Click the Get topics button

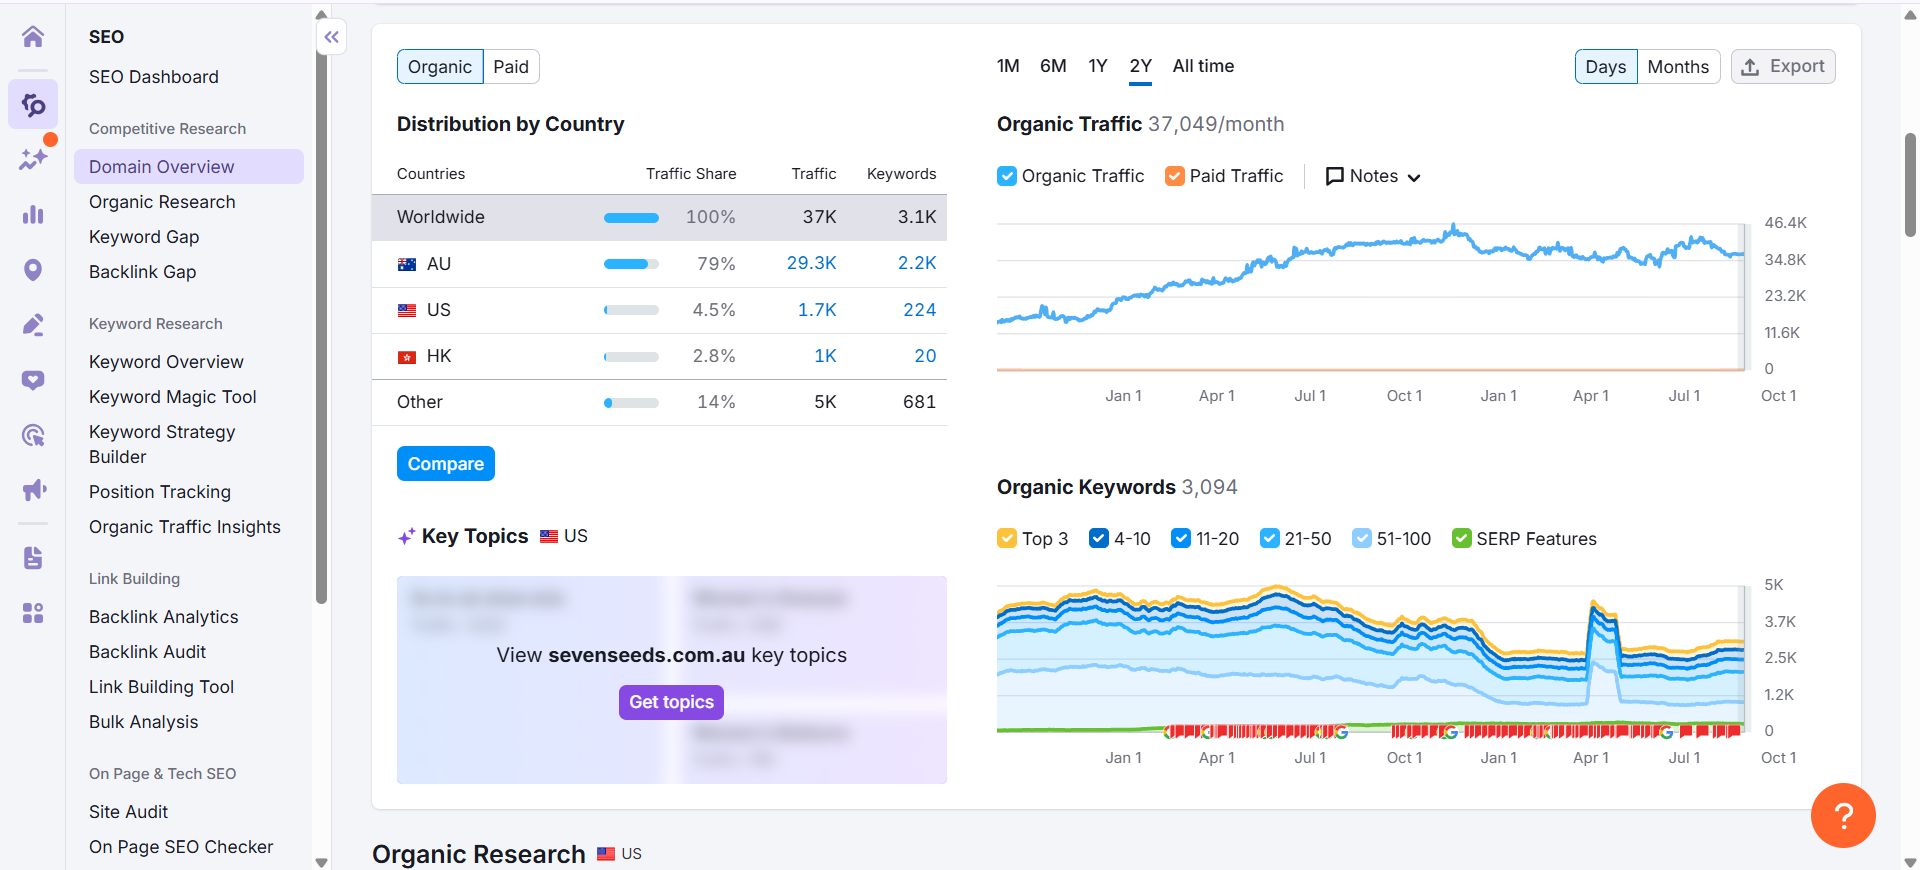671,702
